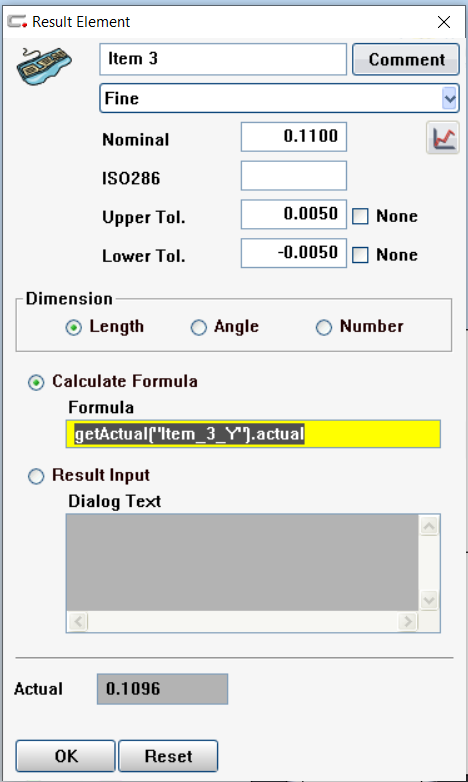Click the keyboard result element icon
Screen dimensions: 468x782
(44, 66)
